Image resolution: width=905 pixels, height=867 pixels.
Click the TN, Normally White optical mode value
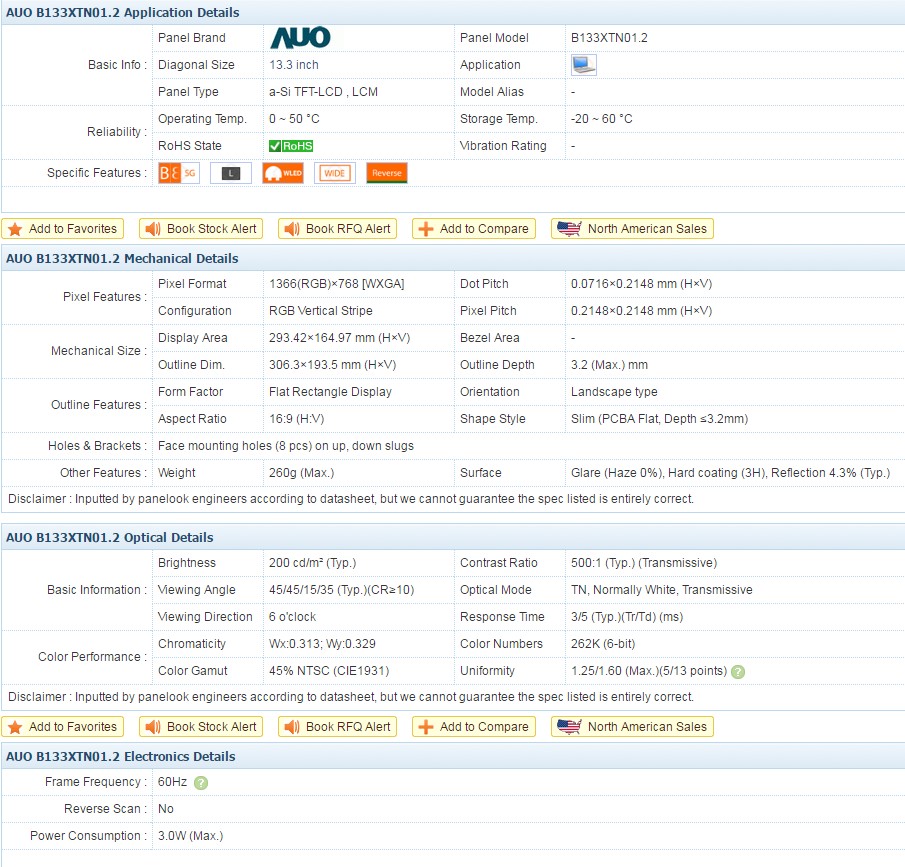pyautogui.click(x=661, y=590)
